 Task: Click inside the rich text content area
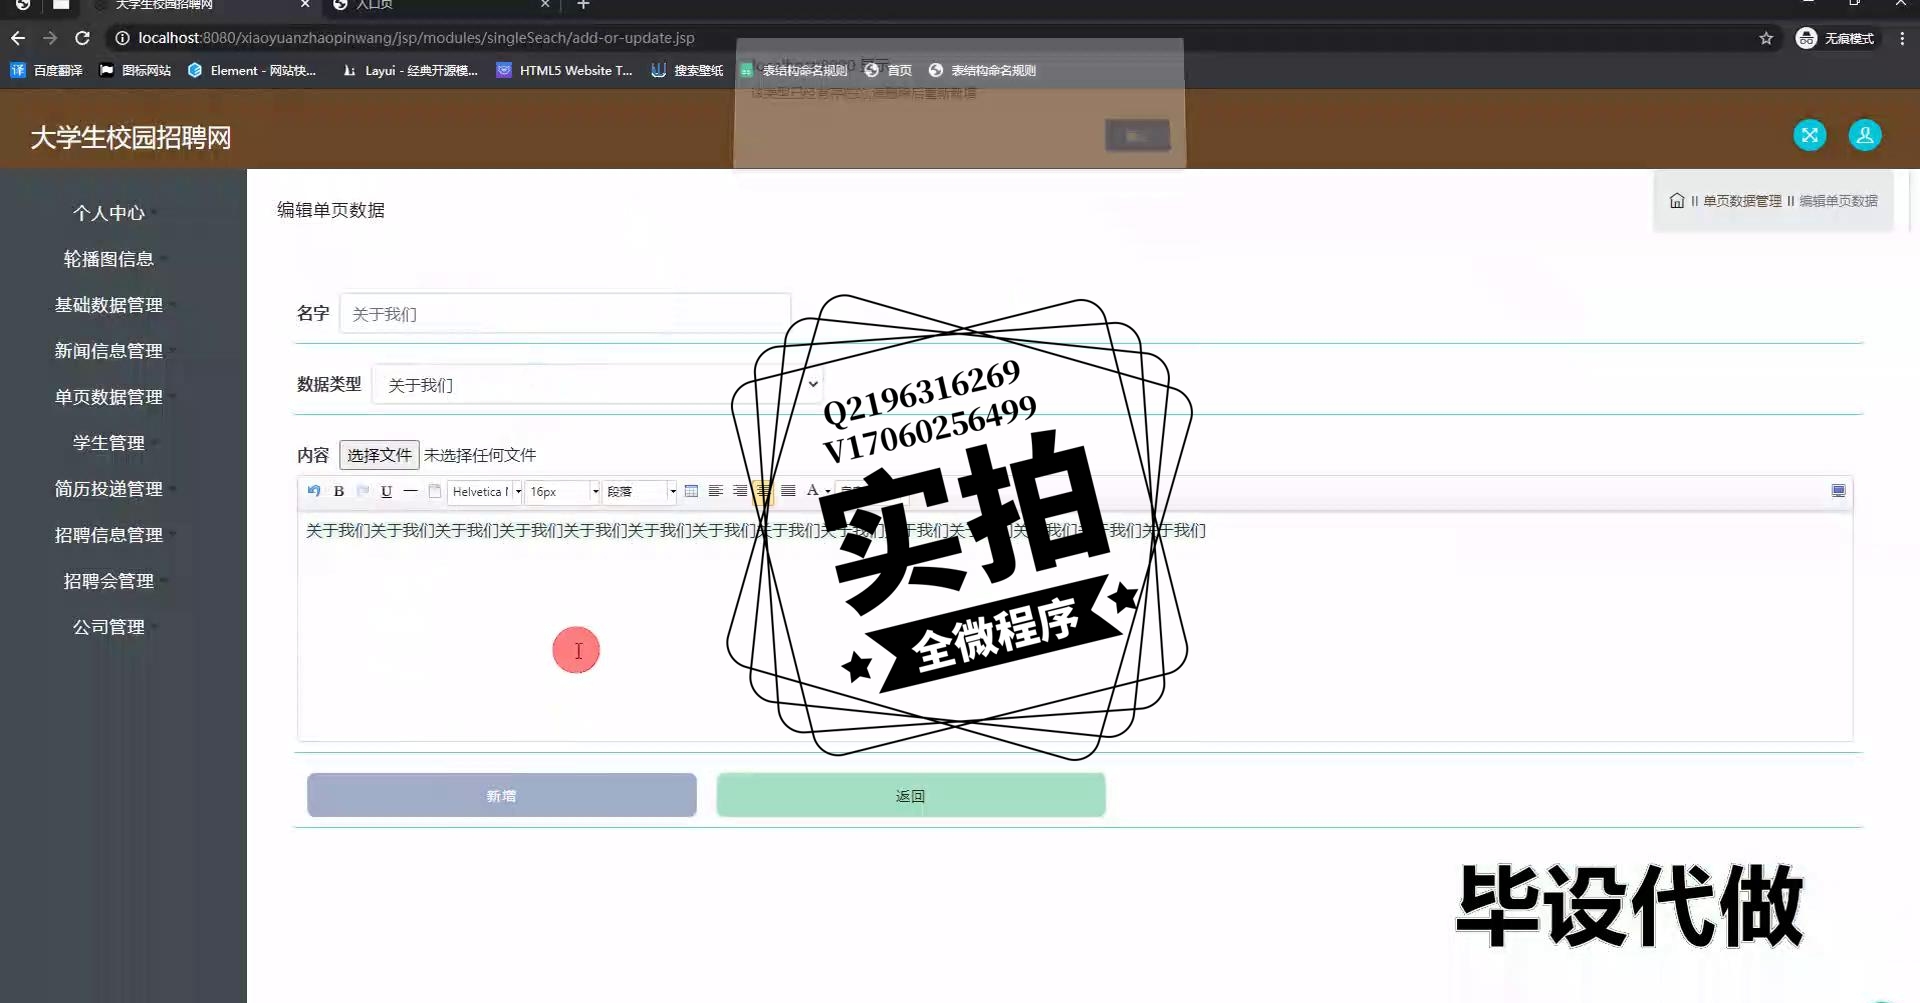pos(1075,627)
